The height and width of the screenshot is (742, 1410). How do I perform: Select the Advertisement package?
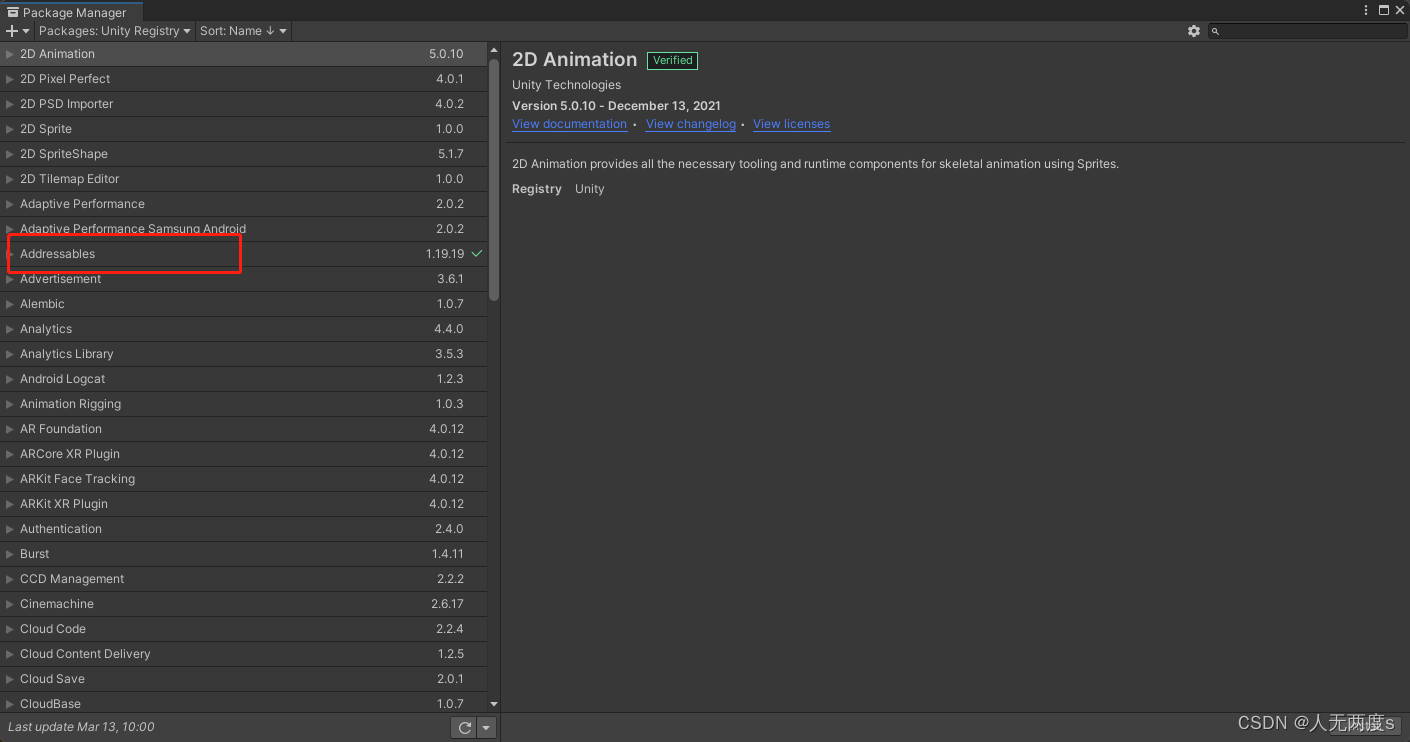(244, 279)
